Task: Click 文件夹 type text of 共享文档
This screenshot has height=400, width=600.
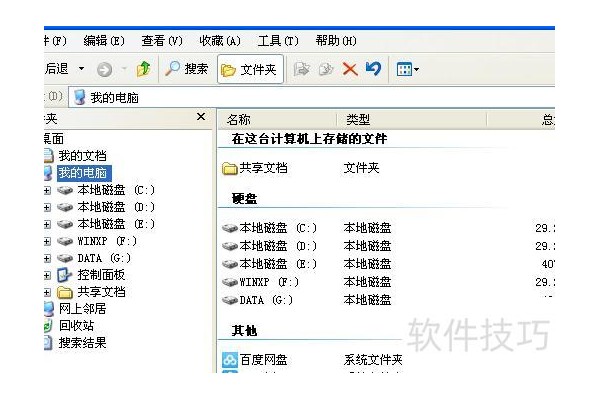Action: point(361,168)
